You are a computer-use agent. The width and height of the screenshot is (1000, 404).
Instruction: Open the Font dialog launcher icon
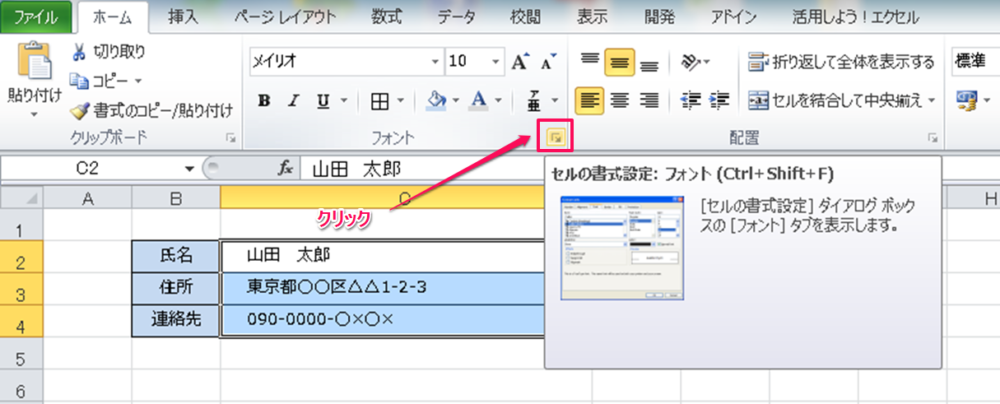pos(556,136)
